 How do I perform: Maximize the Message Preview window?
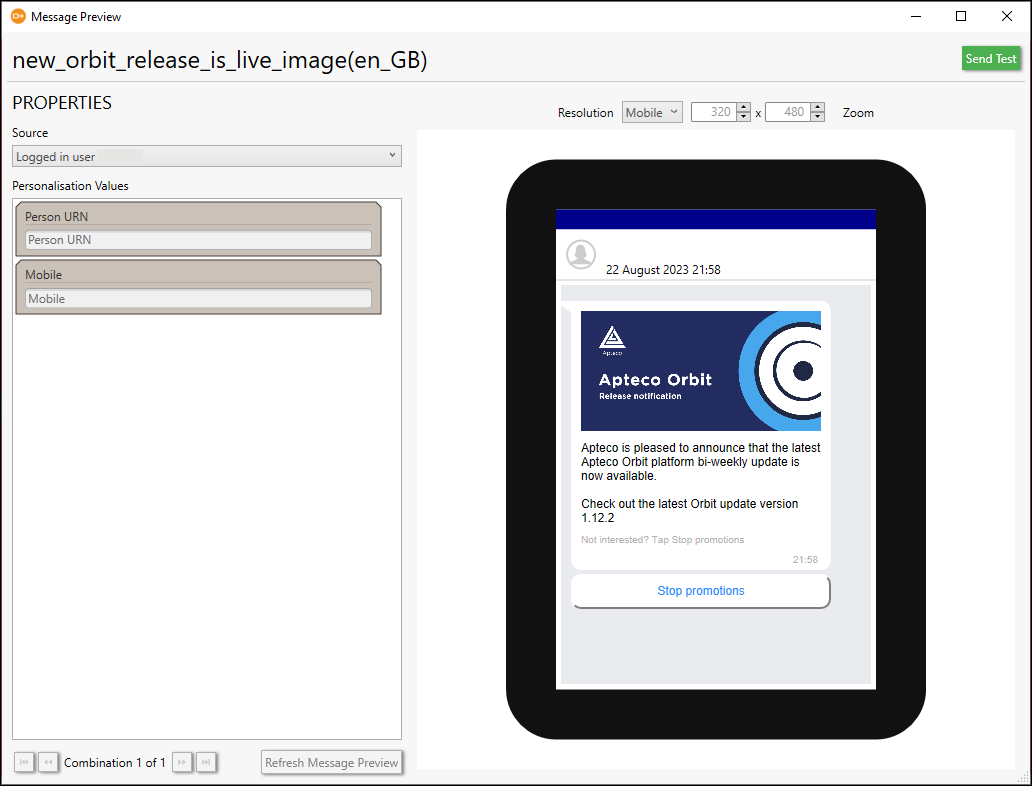[x=961, y=16]
